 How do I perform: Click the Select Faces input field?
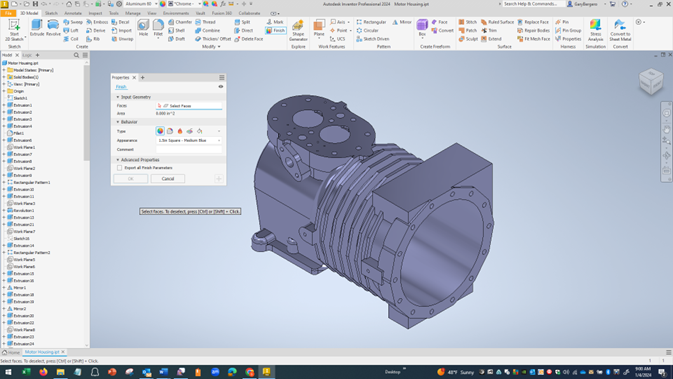point(189,106)
